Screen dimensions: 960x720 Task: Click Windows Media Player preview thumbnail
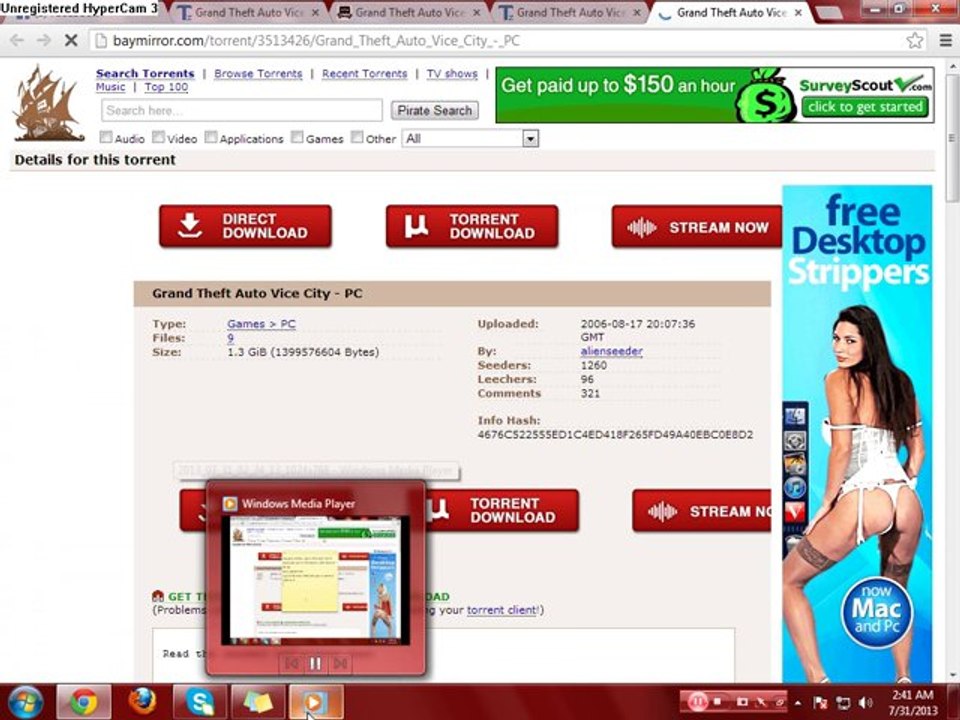tap(315, 580)
